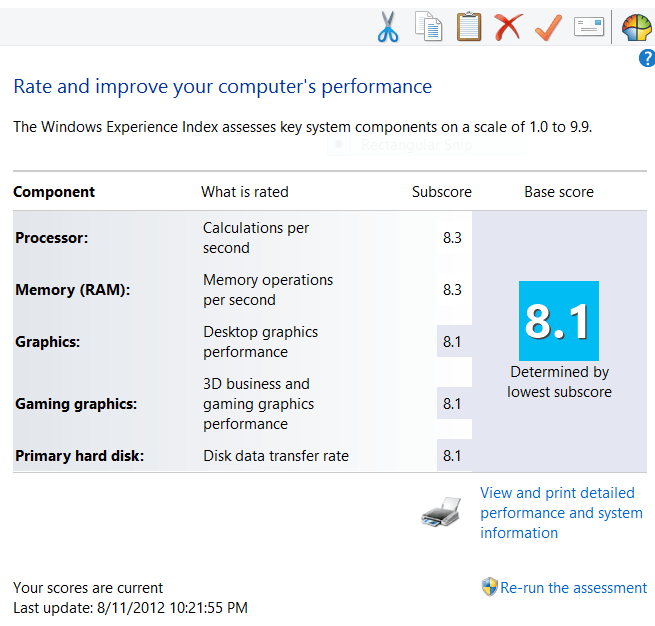The width and height of the screenshot is (655, 626).
Task: Click Disk data transfer rate text
Action: pyautogui.click(x=276, y=456)
